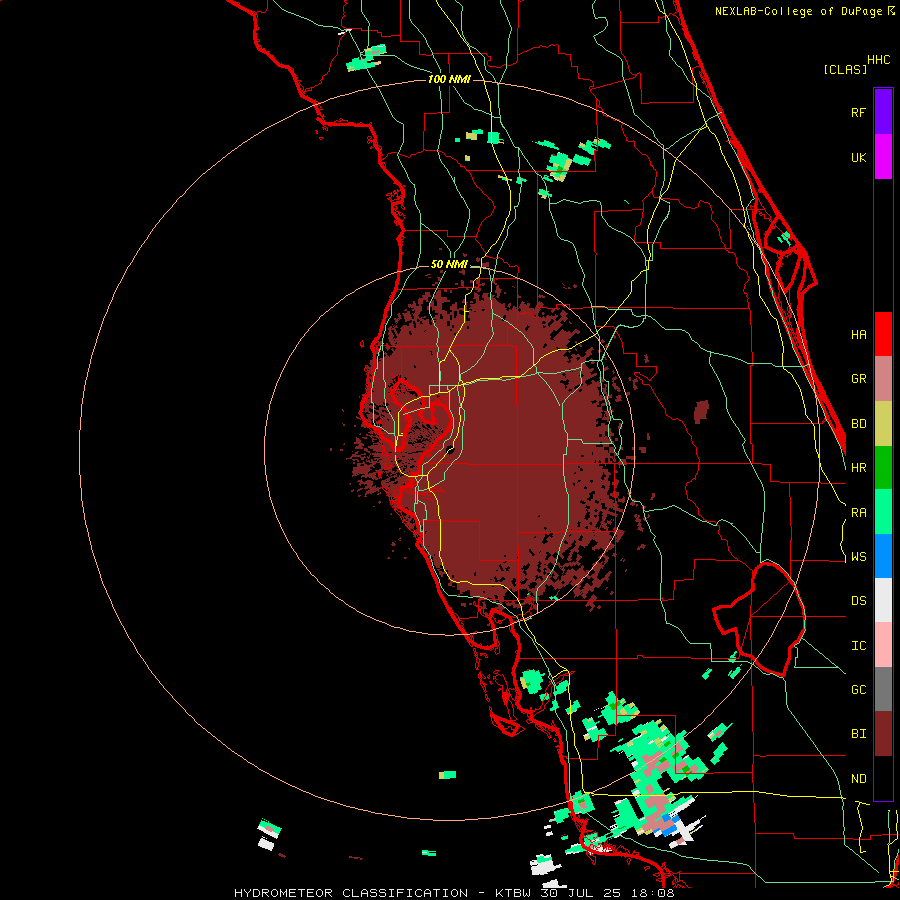The image size is (900, 900).
Task: Click the DS white legend swatch
Action: pos(883,600)
